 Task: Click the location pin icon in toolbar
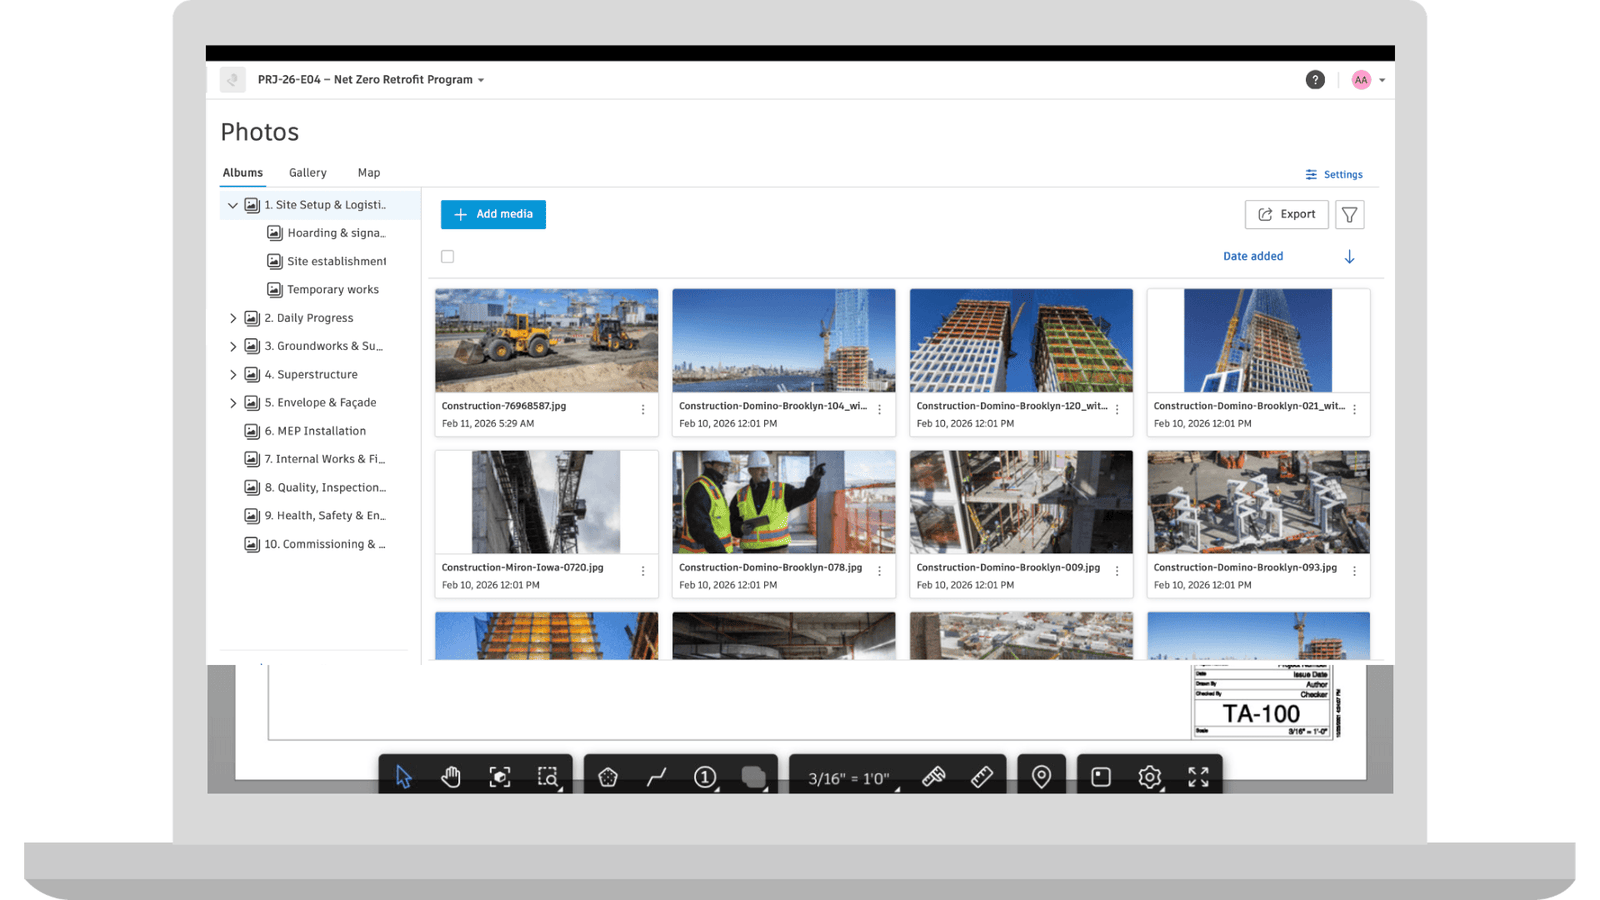(x=1041, y=777)
